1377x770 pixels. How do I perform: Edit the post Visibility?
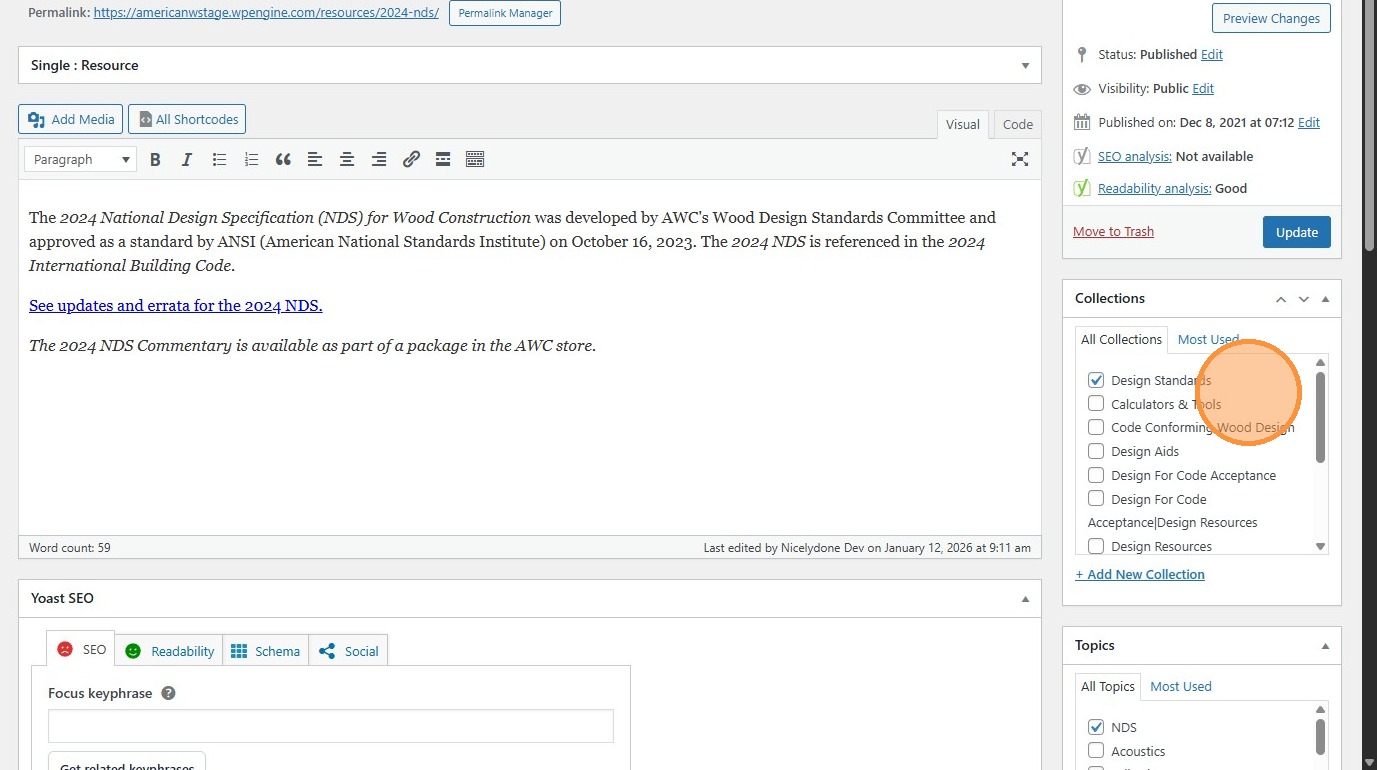click(x=1203, y=88)
